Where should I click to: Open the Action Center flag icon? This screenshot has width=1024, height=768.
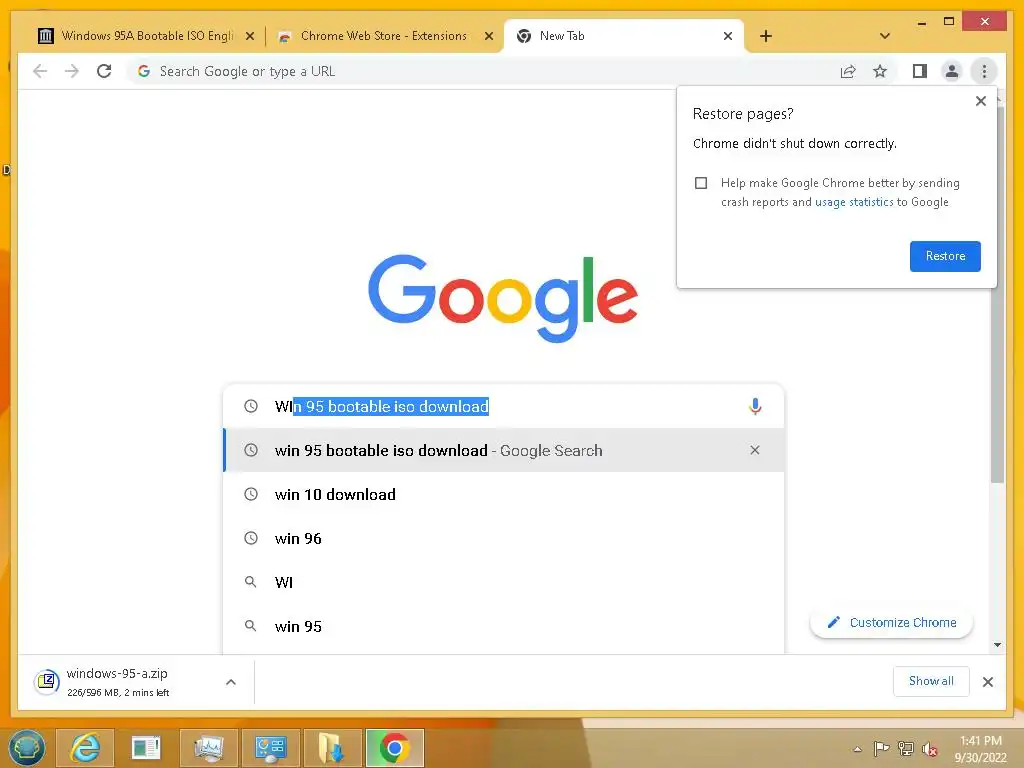tap(881, 748)
